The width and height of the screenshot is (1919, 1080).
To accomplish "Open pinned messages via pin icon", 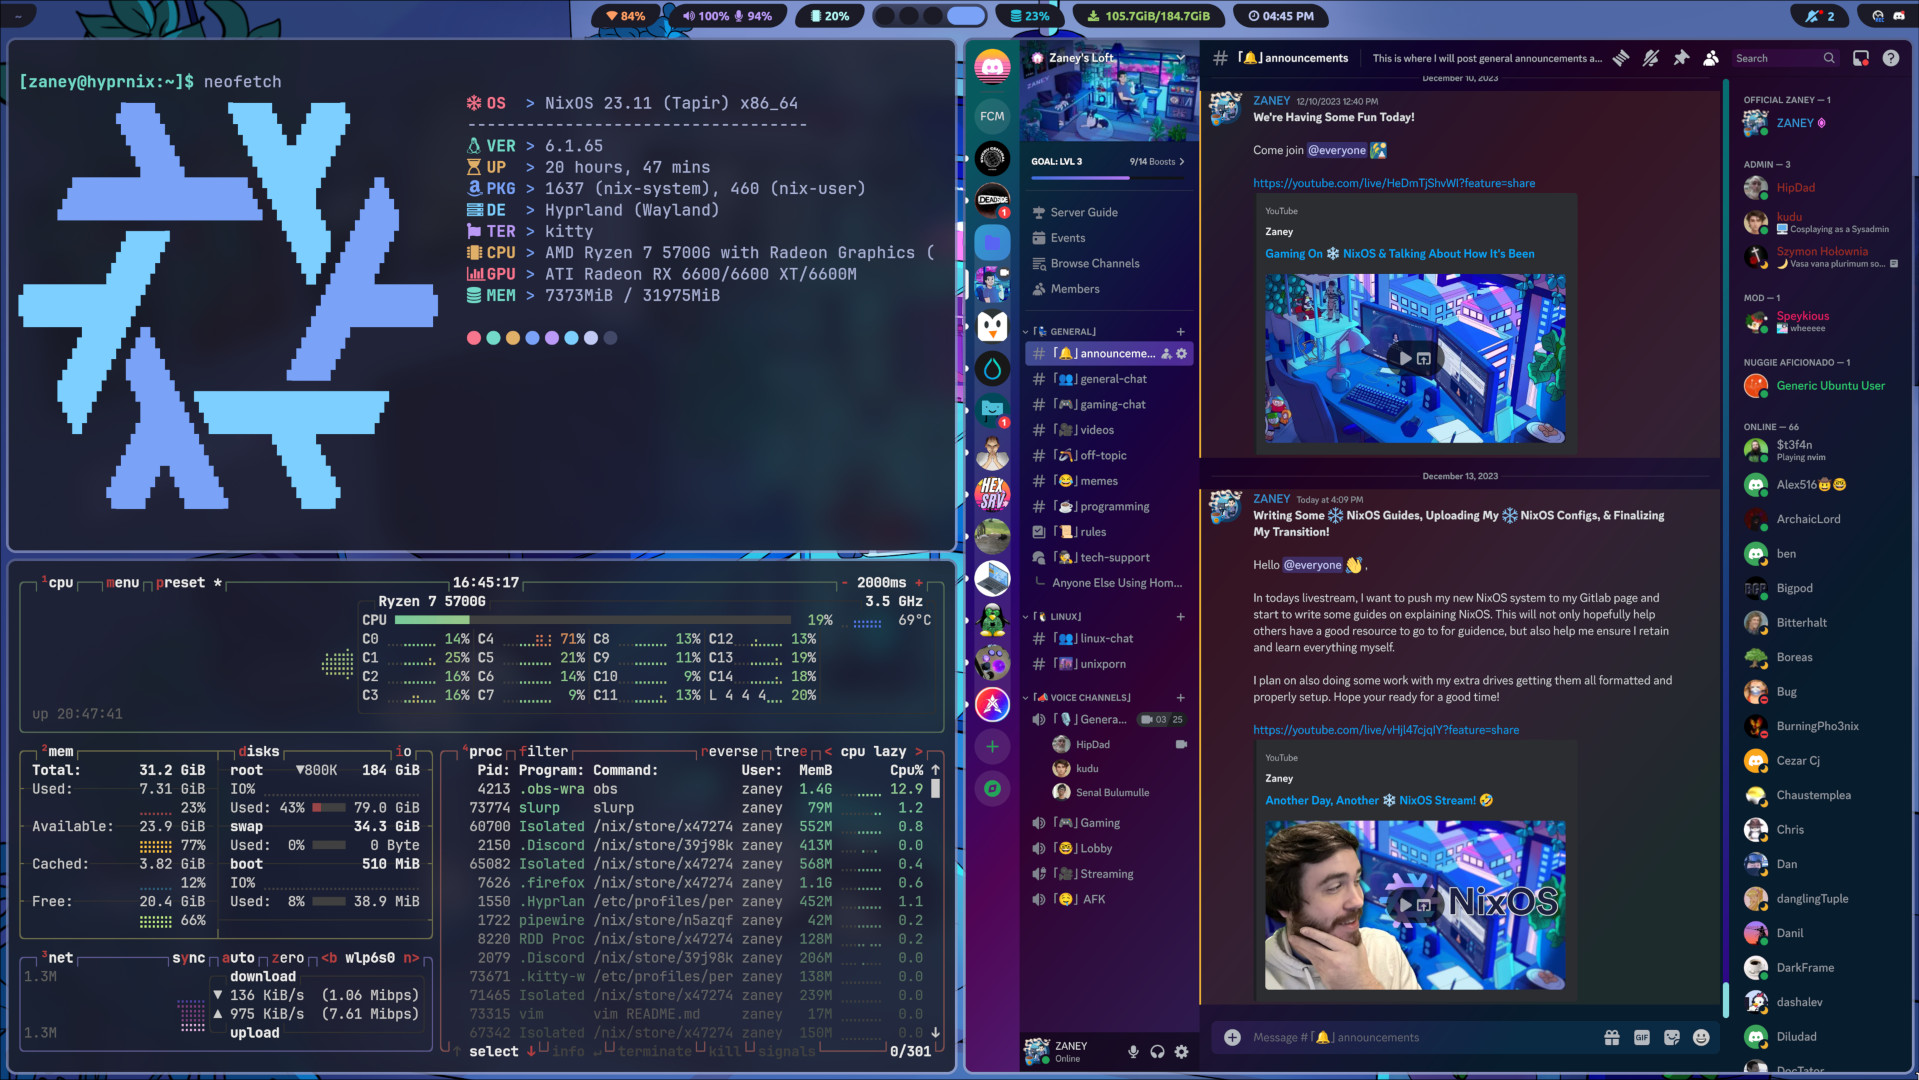I will click(1681, 58).
